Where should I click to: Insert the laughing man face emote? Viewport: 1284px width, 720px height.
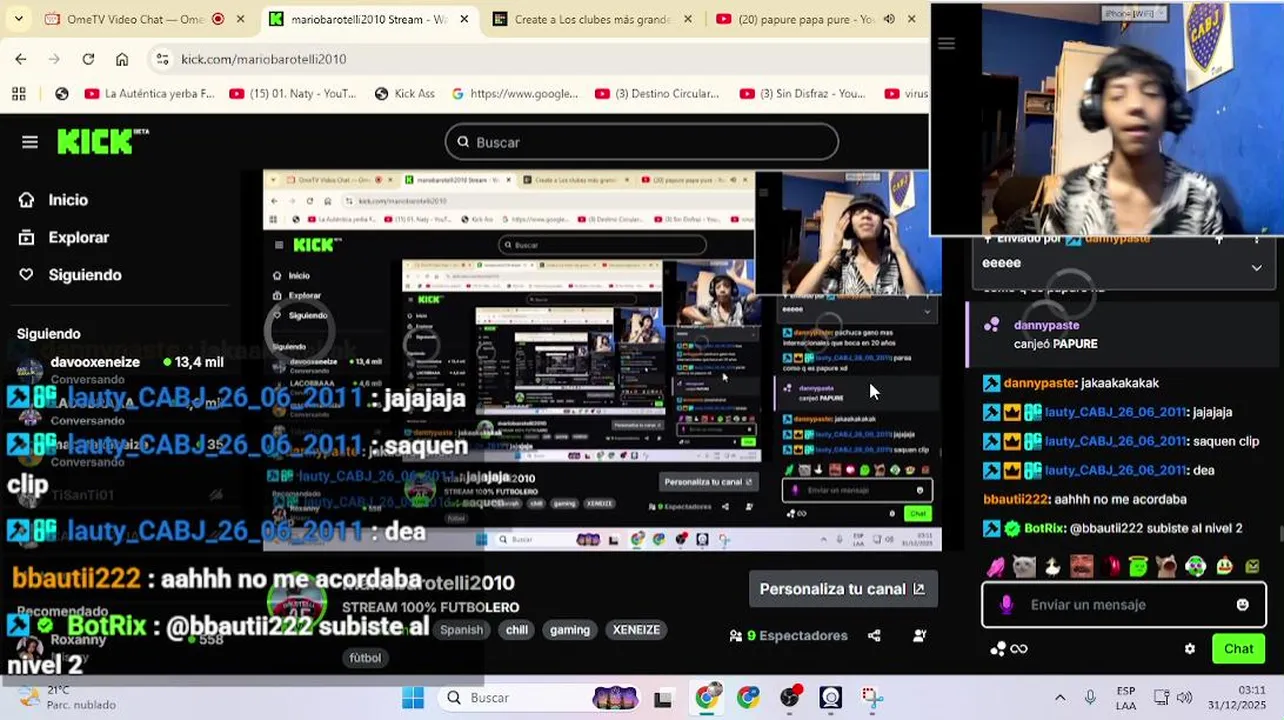point(1081,567)
